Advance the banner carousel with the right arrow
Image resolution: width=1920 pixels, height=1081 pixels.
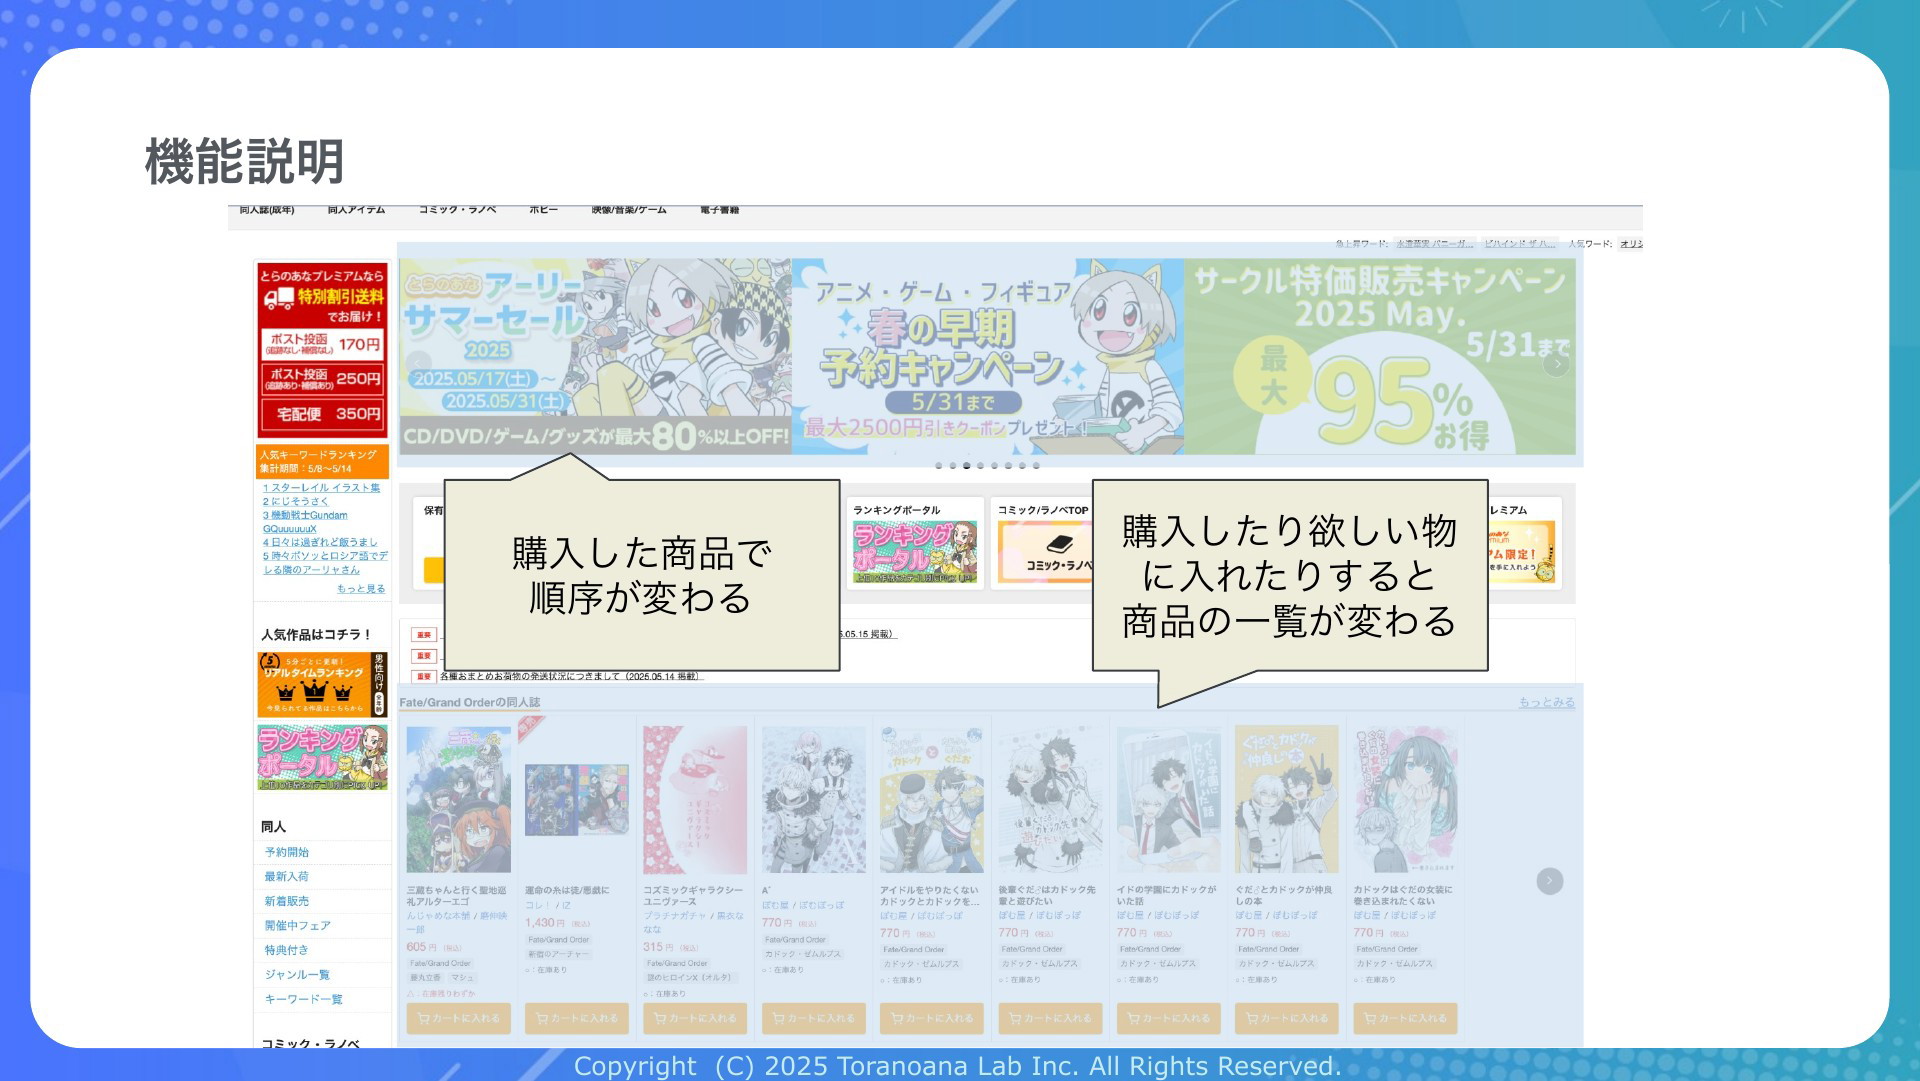pos(1556,364)
